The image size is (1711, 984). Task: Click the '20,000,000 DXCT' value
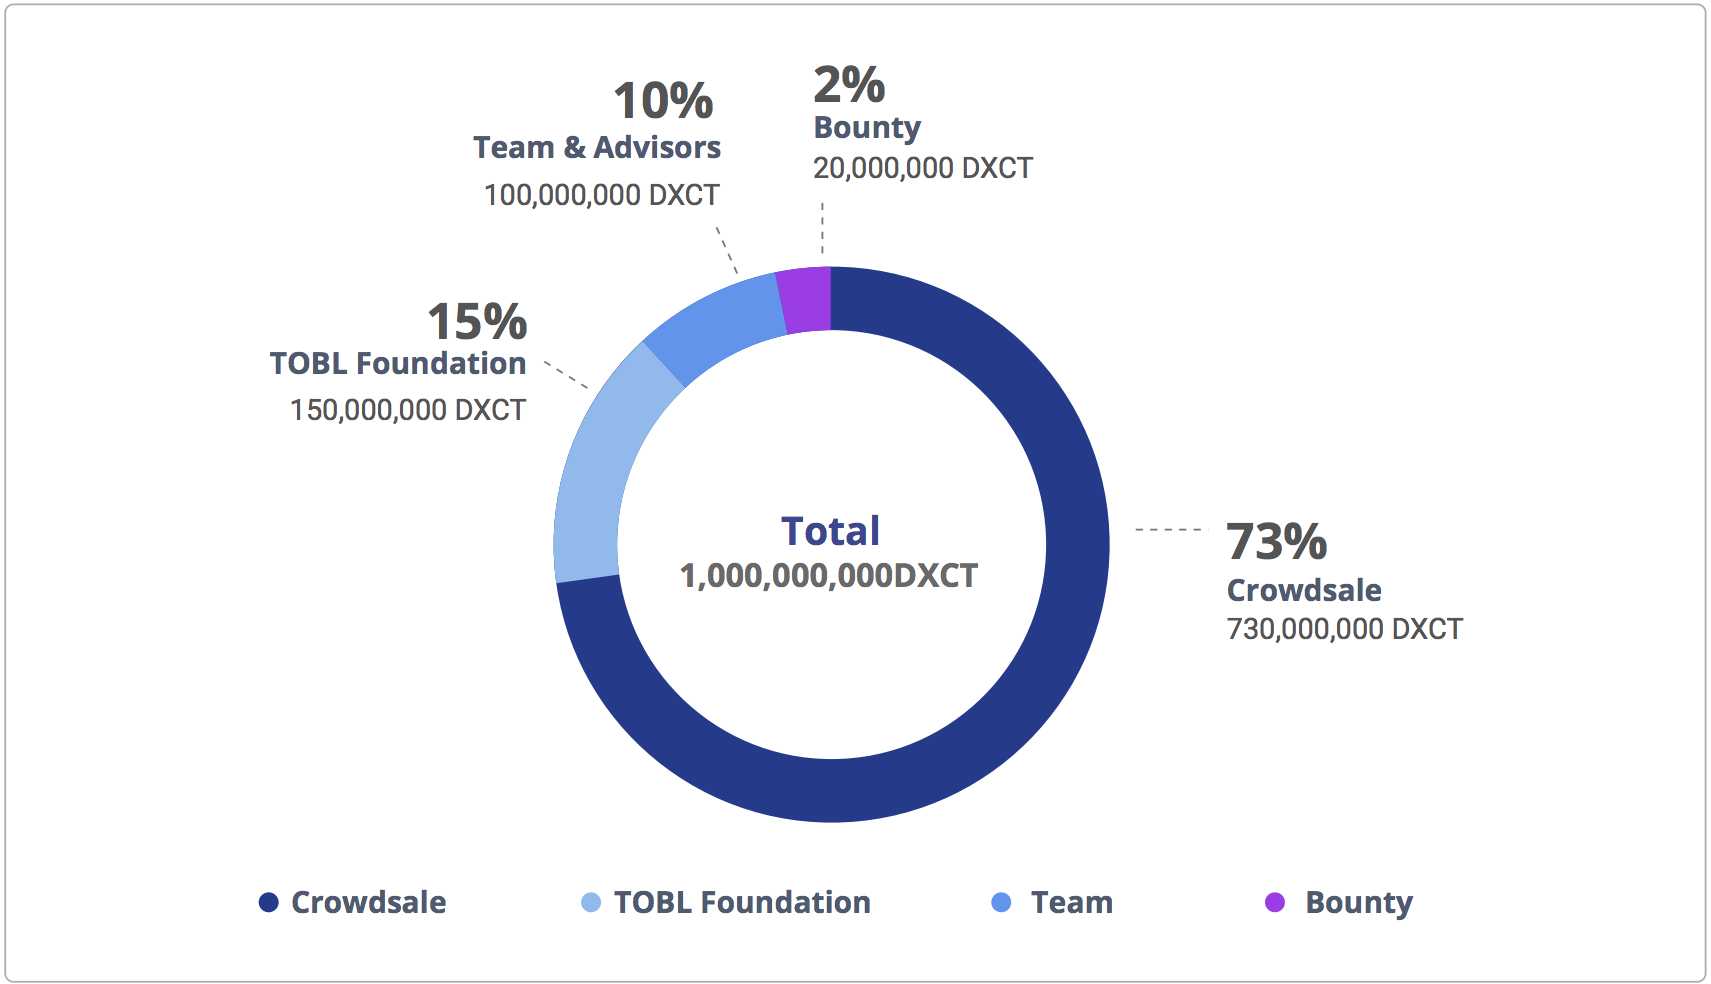point(923,168)
